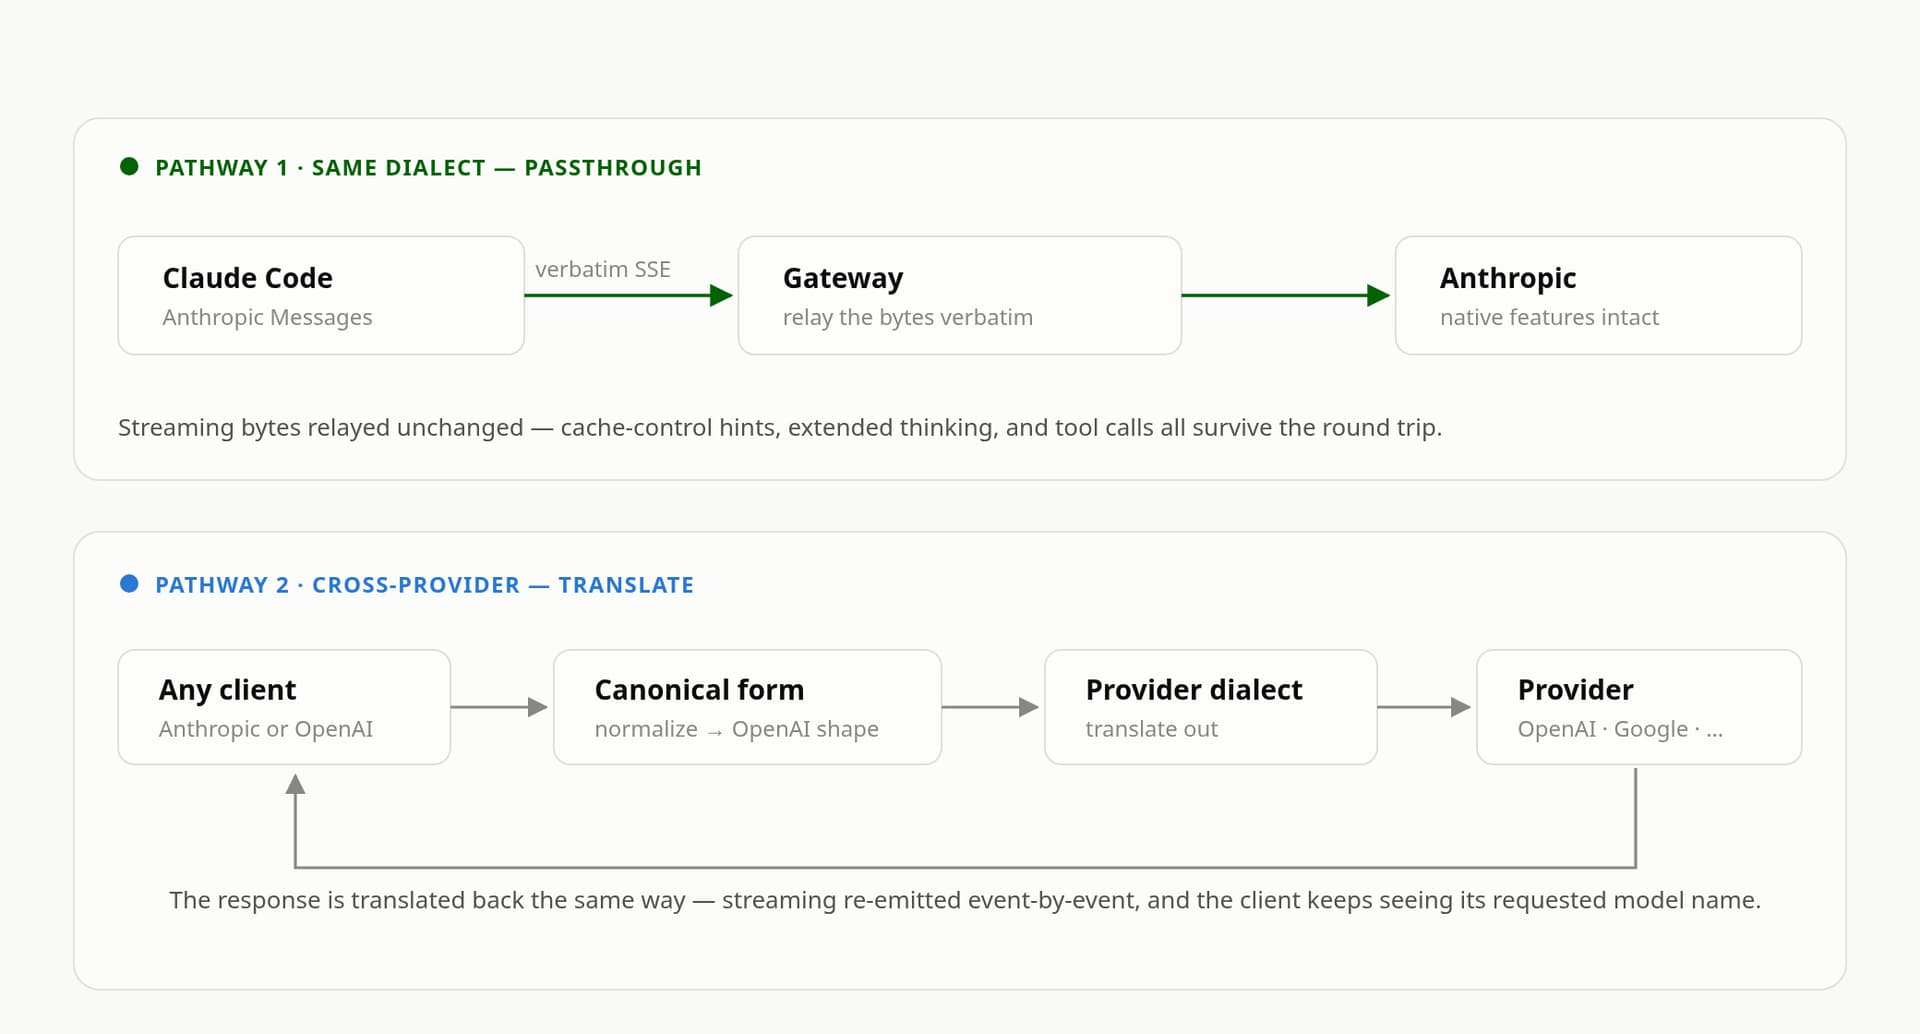Viewport: 1920px width, 1034px height.
Task: Select the Anthropic native features box
Action: pyautogui.click(x=1598, y=295)
